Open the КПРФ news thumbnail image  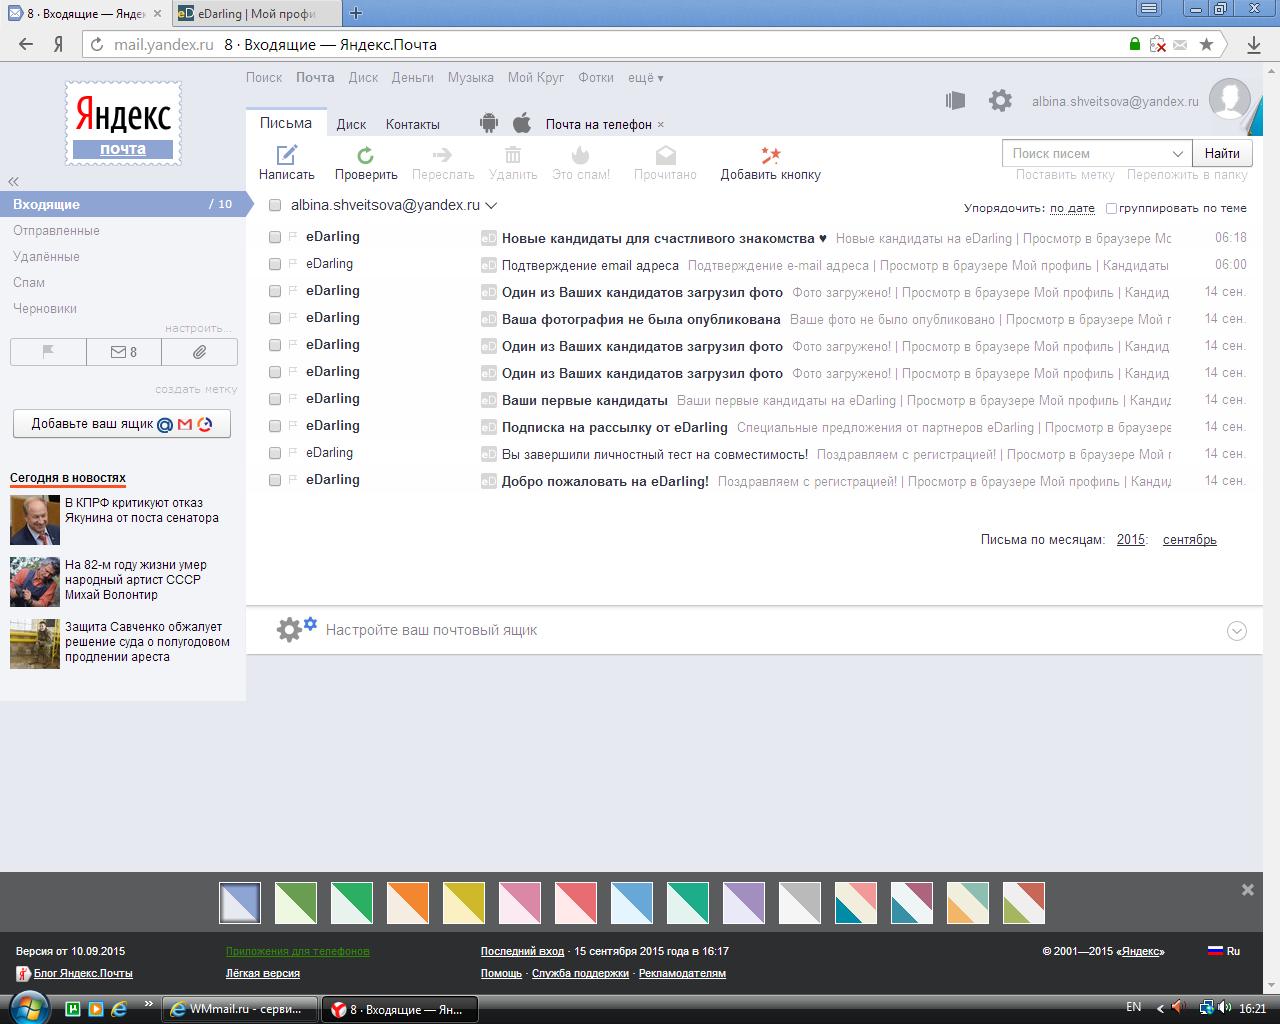click(35, 519)
